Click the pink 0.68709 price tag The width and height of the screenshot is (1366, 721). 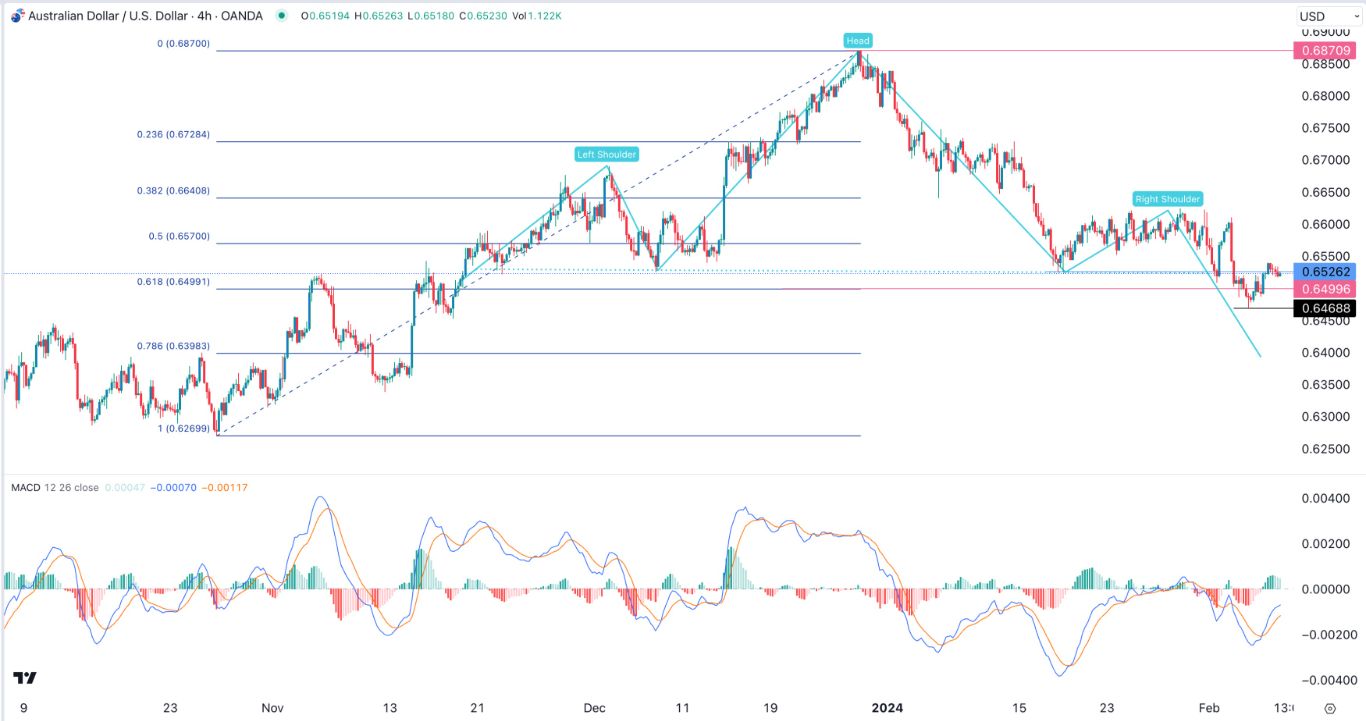coord(1324,50)
